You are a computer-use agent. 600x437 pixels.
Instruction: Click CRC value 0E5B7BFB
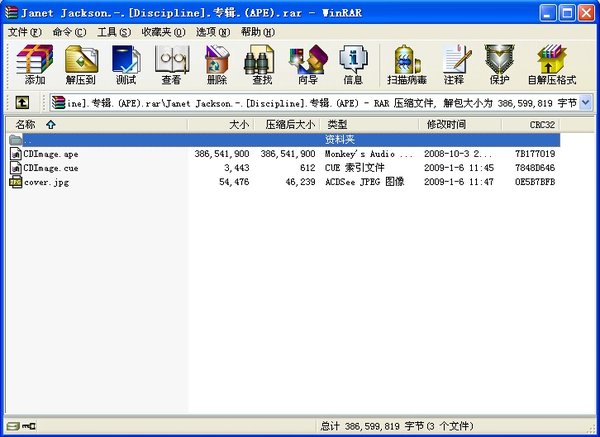[535, 182]
